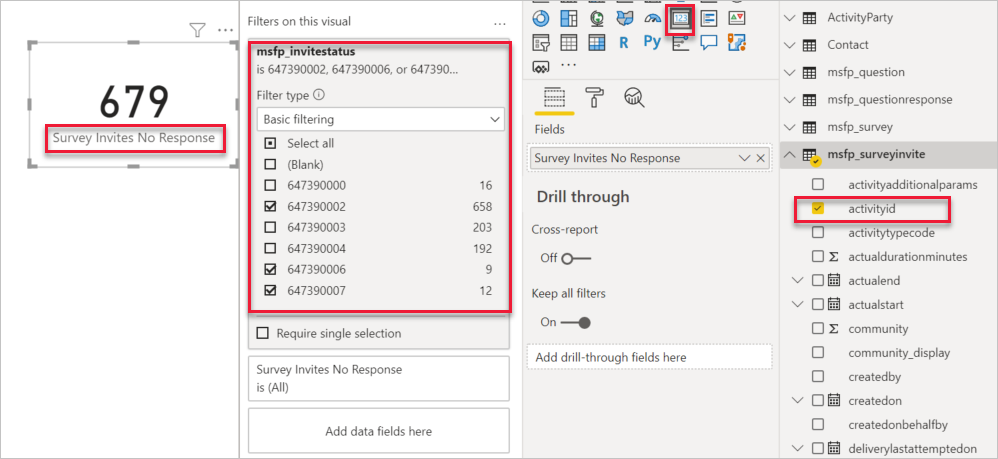Image resolution: width=998 pixels, height=459 pixels.
Task: Expand the deliverylastattemptedon date hierarchy
Action: pyautogui.click(x=798, y=448)
